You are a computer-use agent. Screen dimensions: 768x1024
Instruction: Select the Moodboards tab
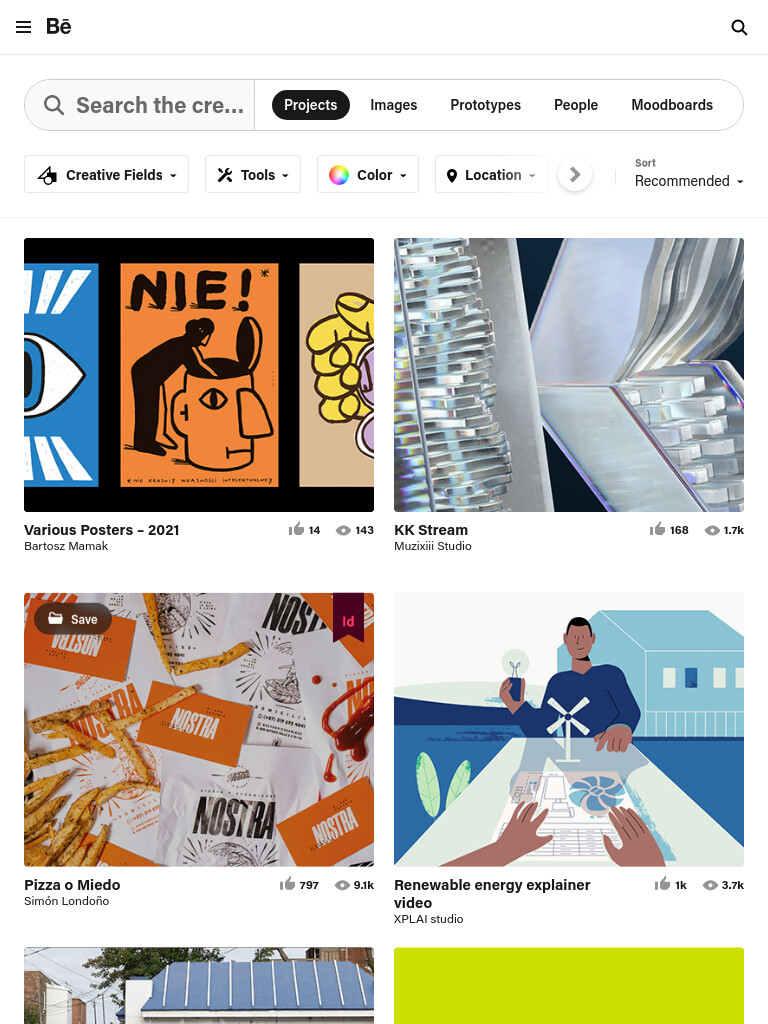point(671,104)
